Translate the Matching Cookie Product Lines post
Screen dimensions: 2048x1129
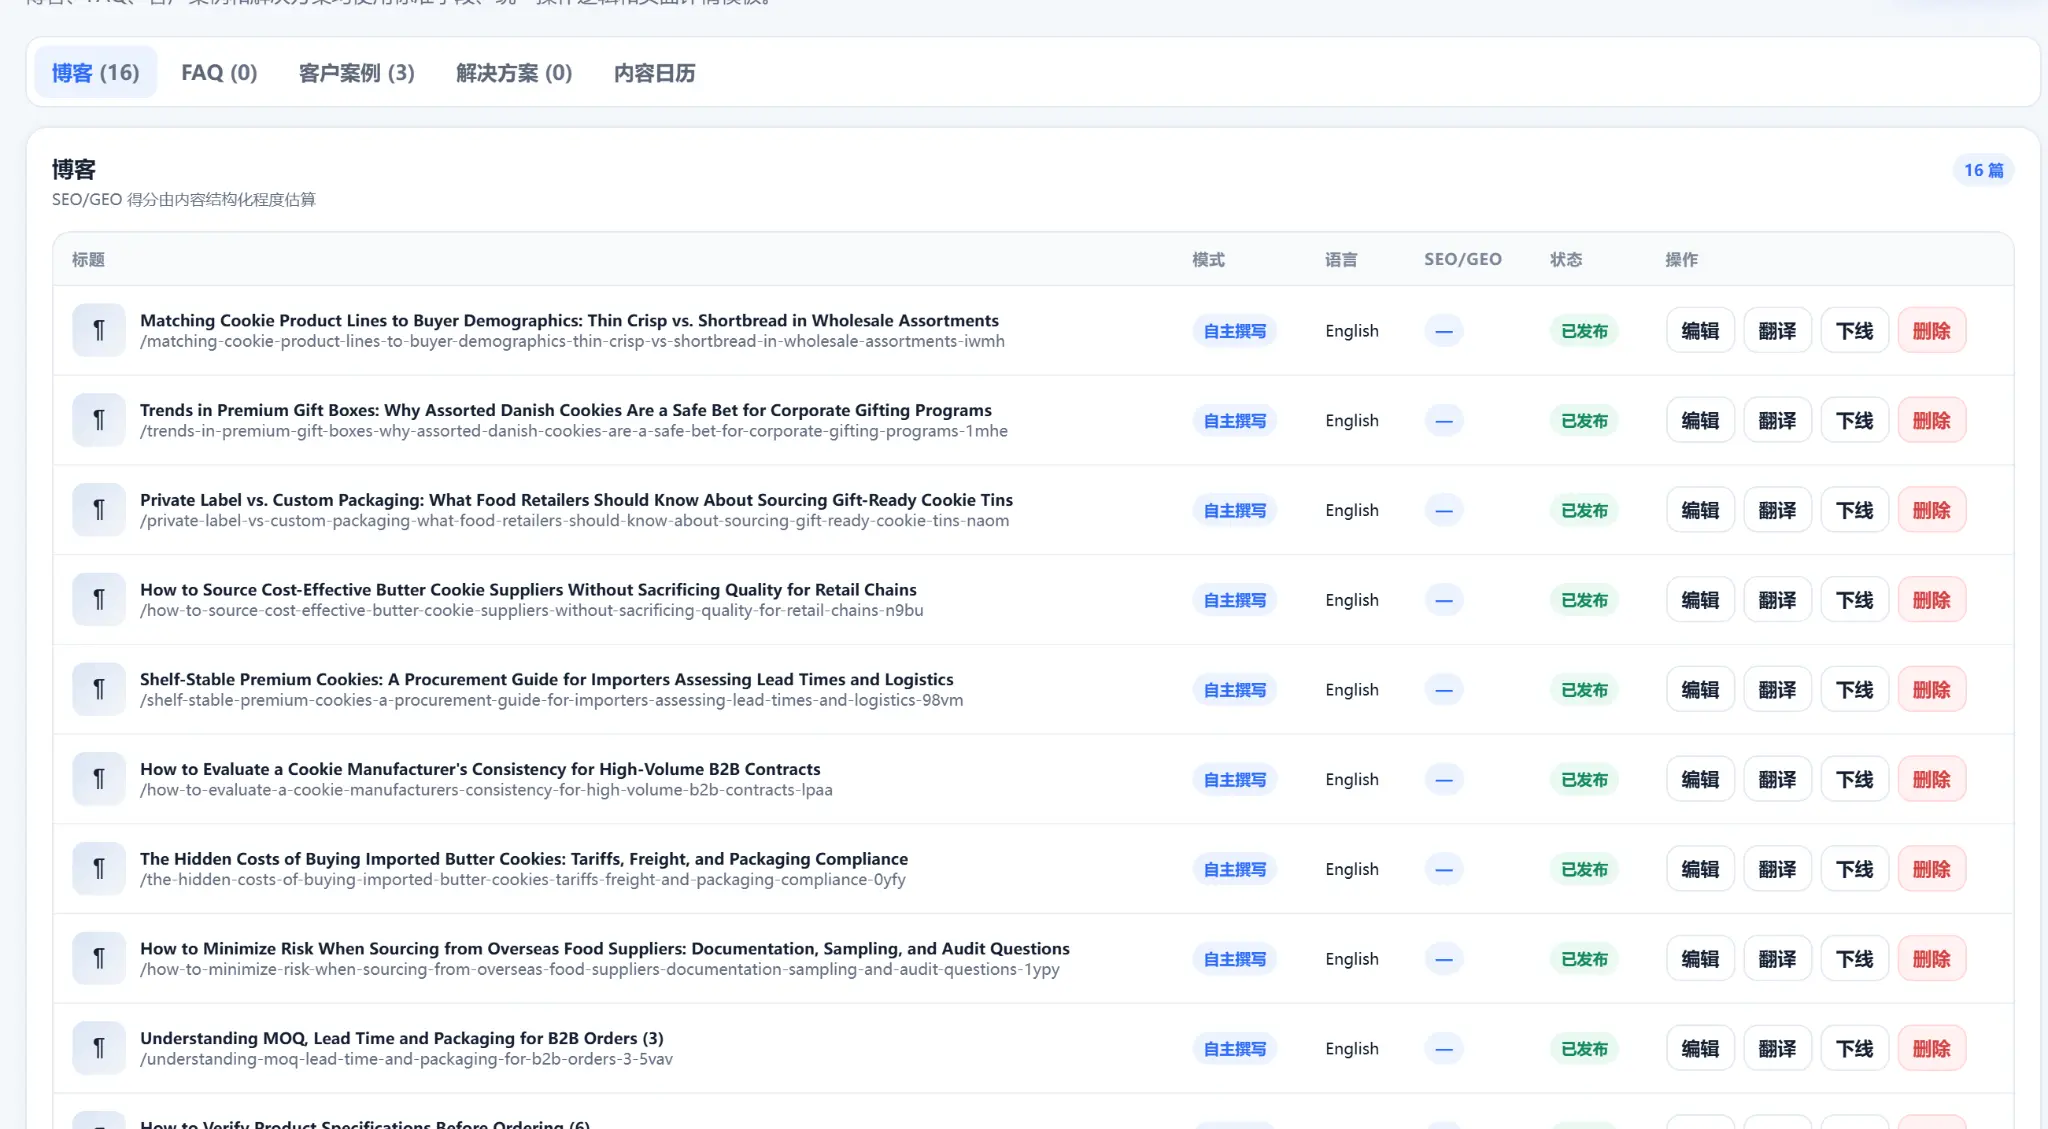[x=1777, y=330]
